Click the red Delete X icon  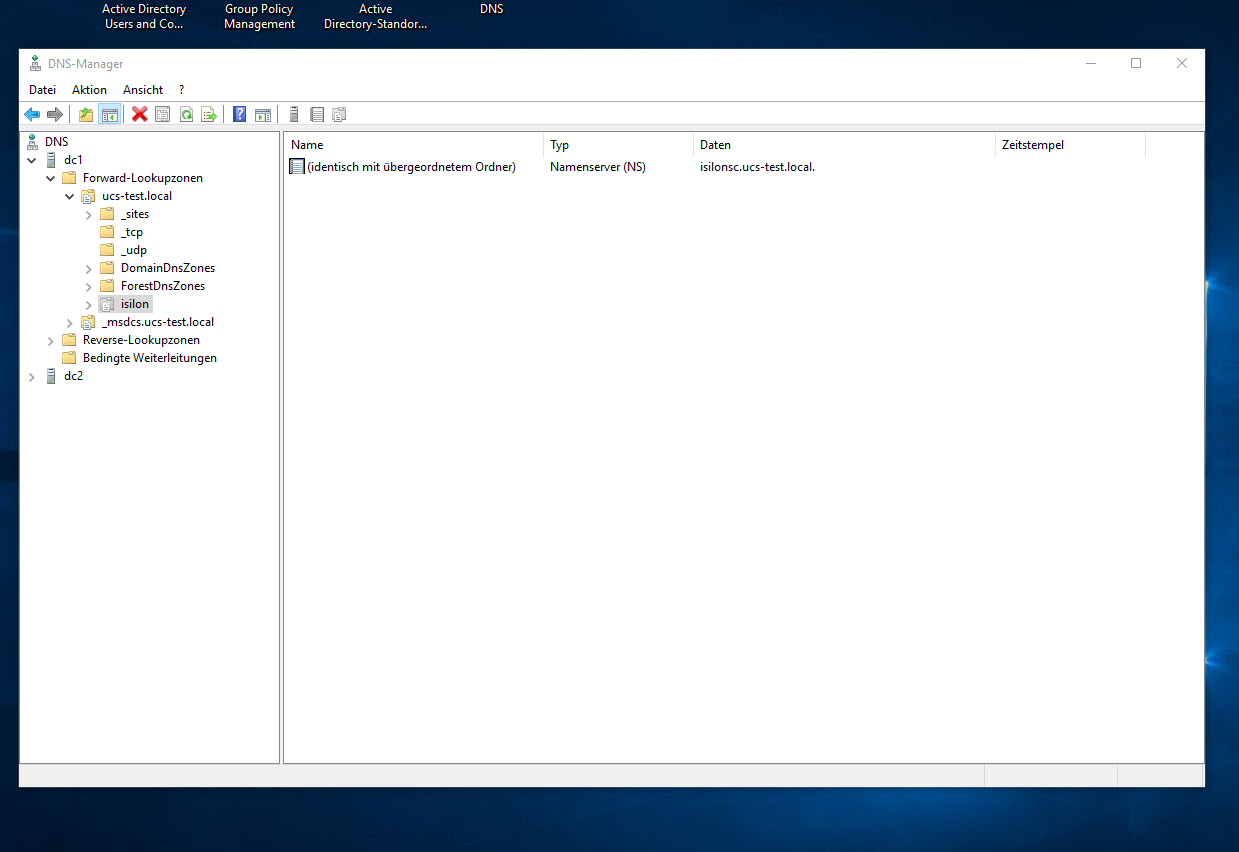pos(140,115)
